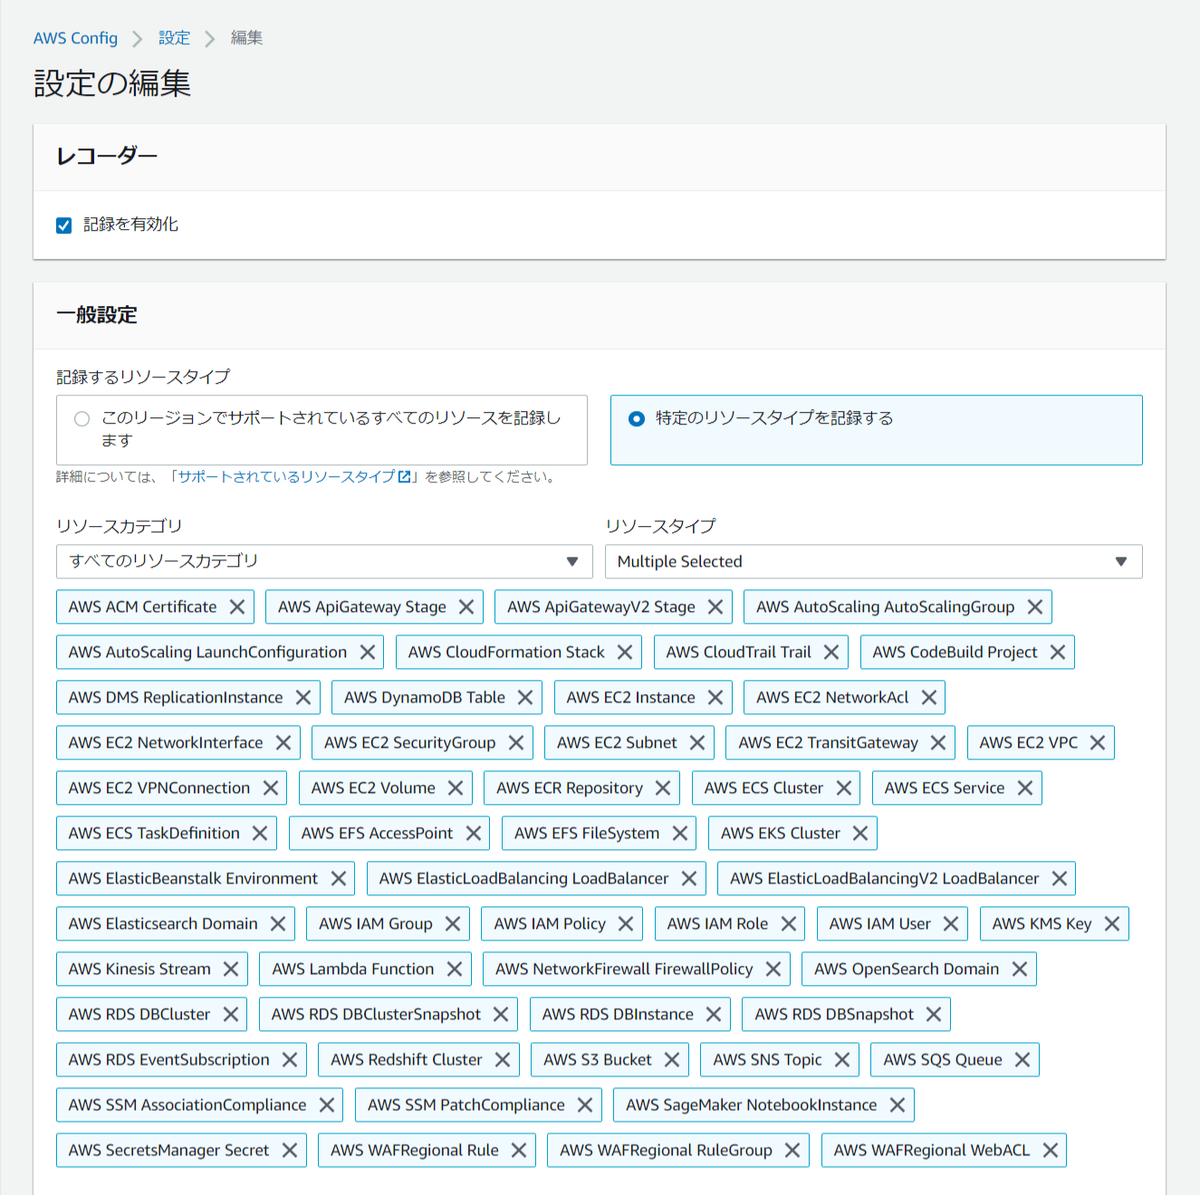This screenshot has height=1195, width=1200.
Task: Remove AWS IAM Group tag
Action: point(452,924)
